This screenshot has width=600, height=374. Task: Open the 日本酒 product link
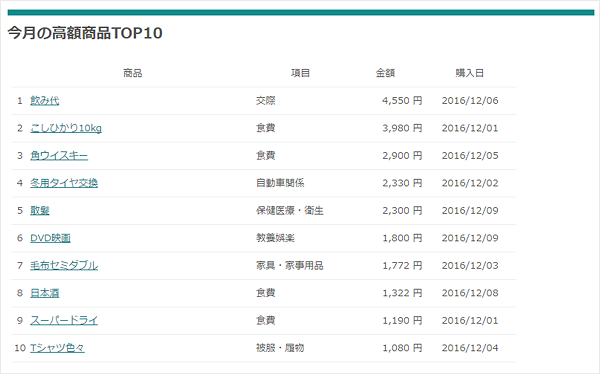coord(45,293)
